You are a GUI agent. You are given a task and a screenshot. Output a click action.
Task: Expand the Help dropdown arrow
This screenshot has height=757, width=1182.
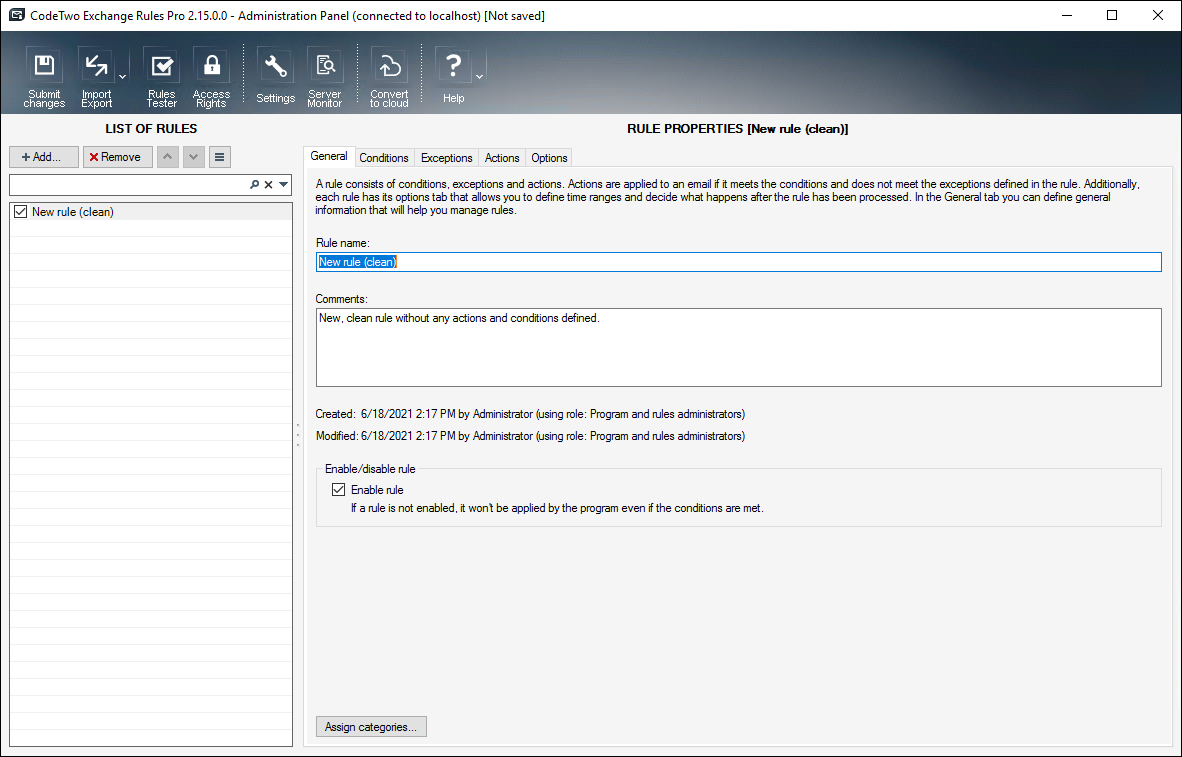pos(479,77)
